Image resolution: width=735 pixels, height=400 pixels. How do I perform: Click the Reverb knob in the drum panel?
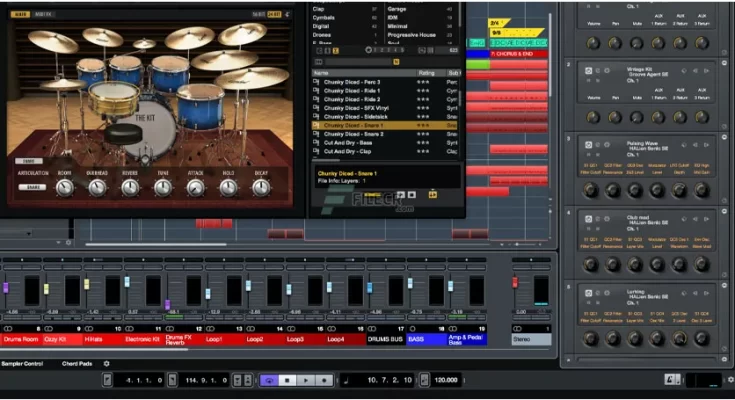click(131, 187)
